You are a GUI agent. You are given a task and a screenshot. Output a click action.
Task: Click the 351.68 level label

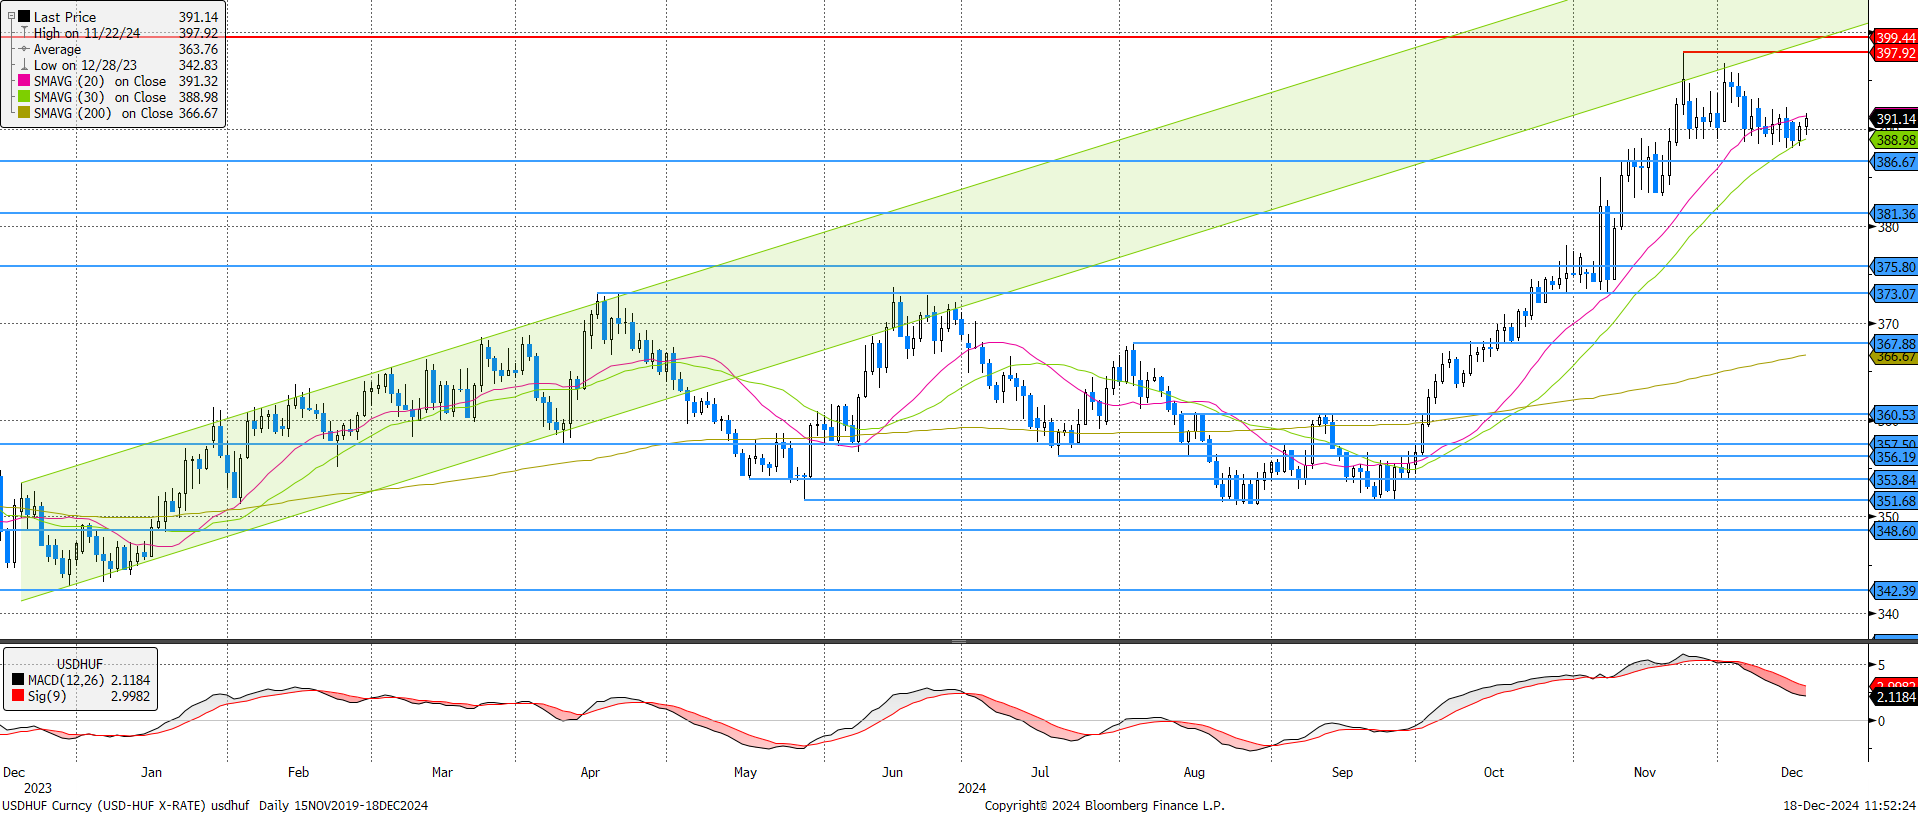(1895, 501)
